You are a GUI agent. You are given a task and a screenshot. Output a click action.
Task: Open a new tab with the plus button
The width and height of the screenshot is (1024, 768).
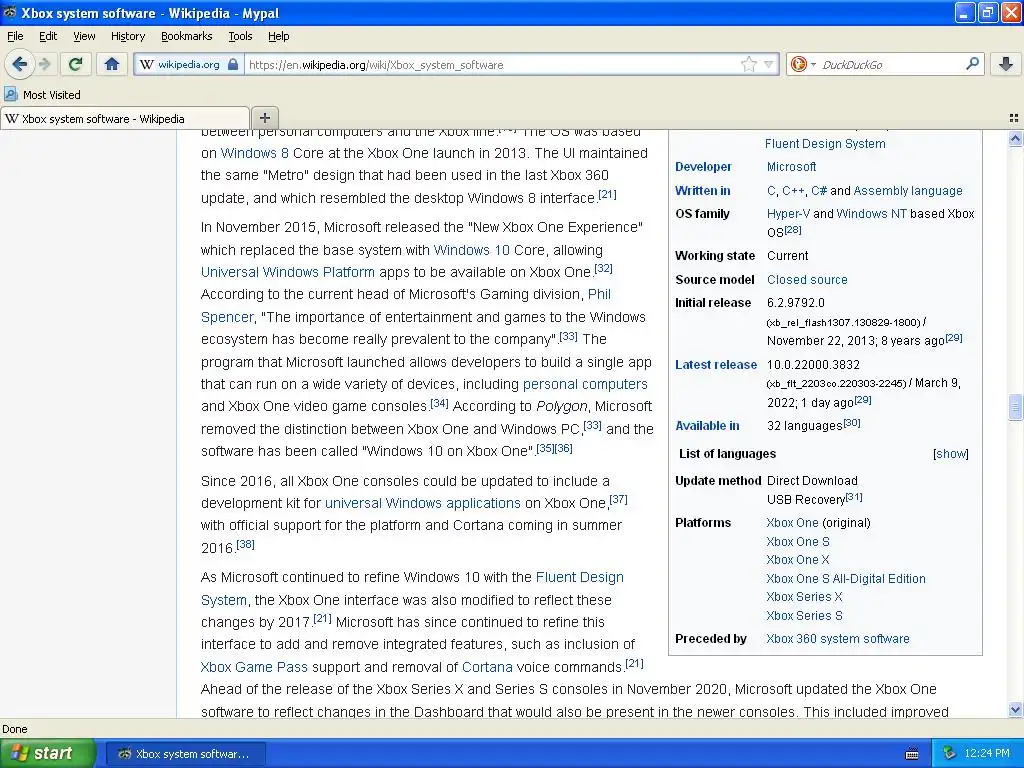pyautogui.click(x=264, y=118)
